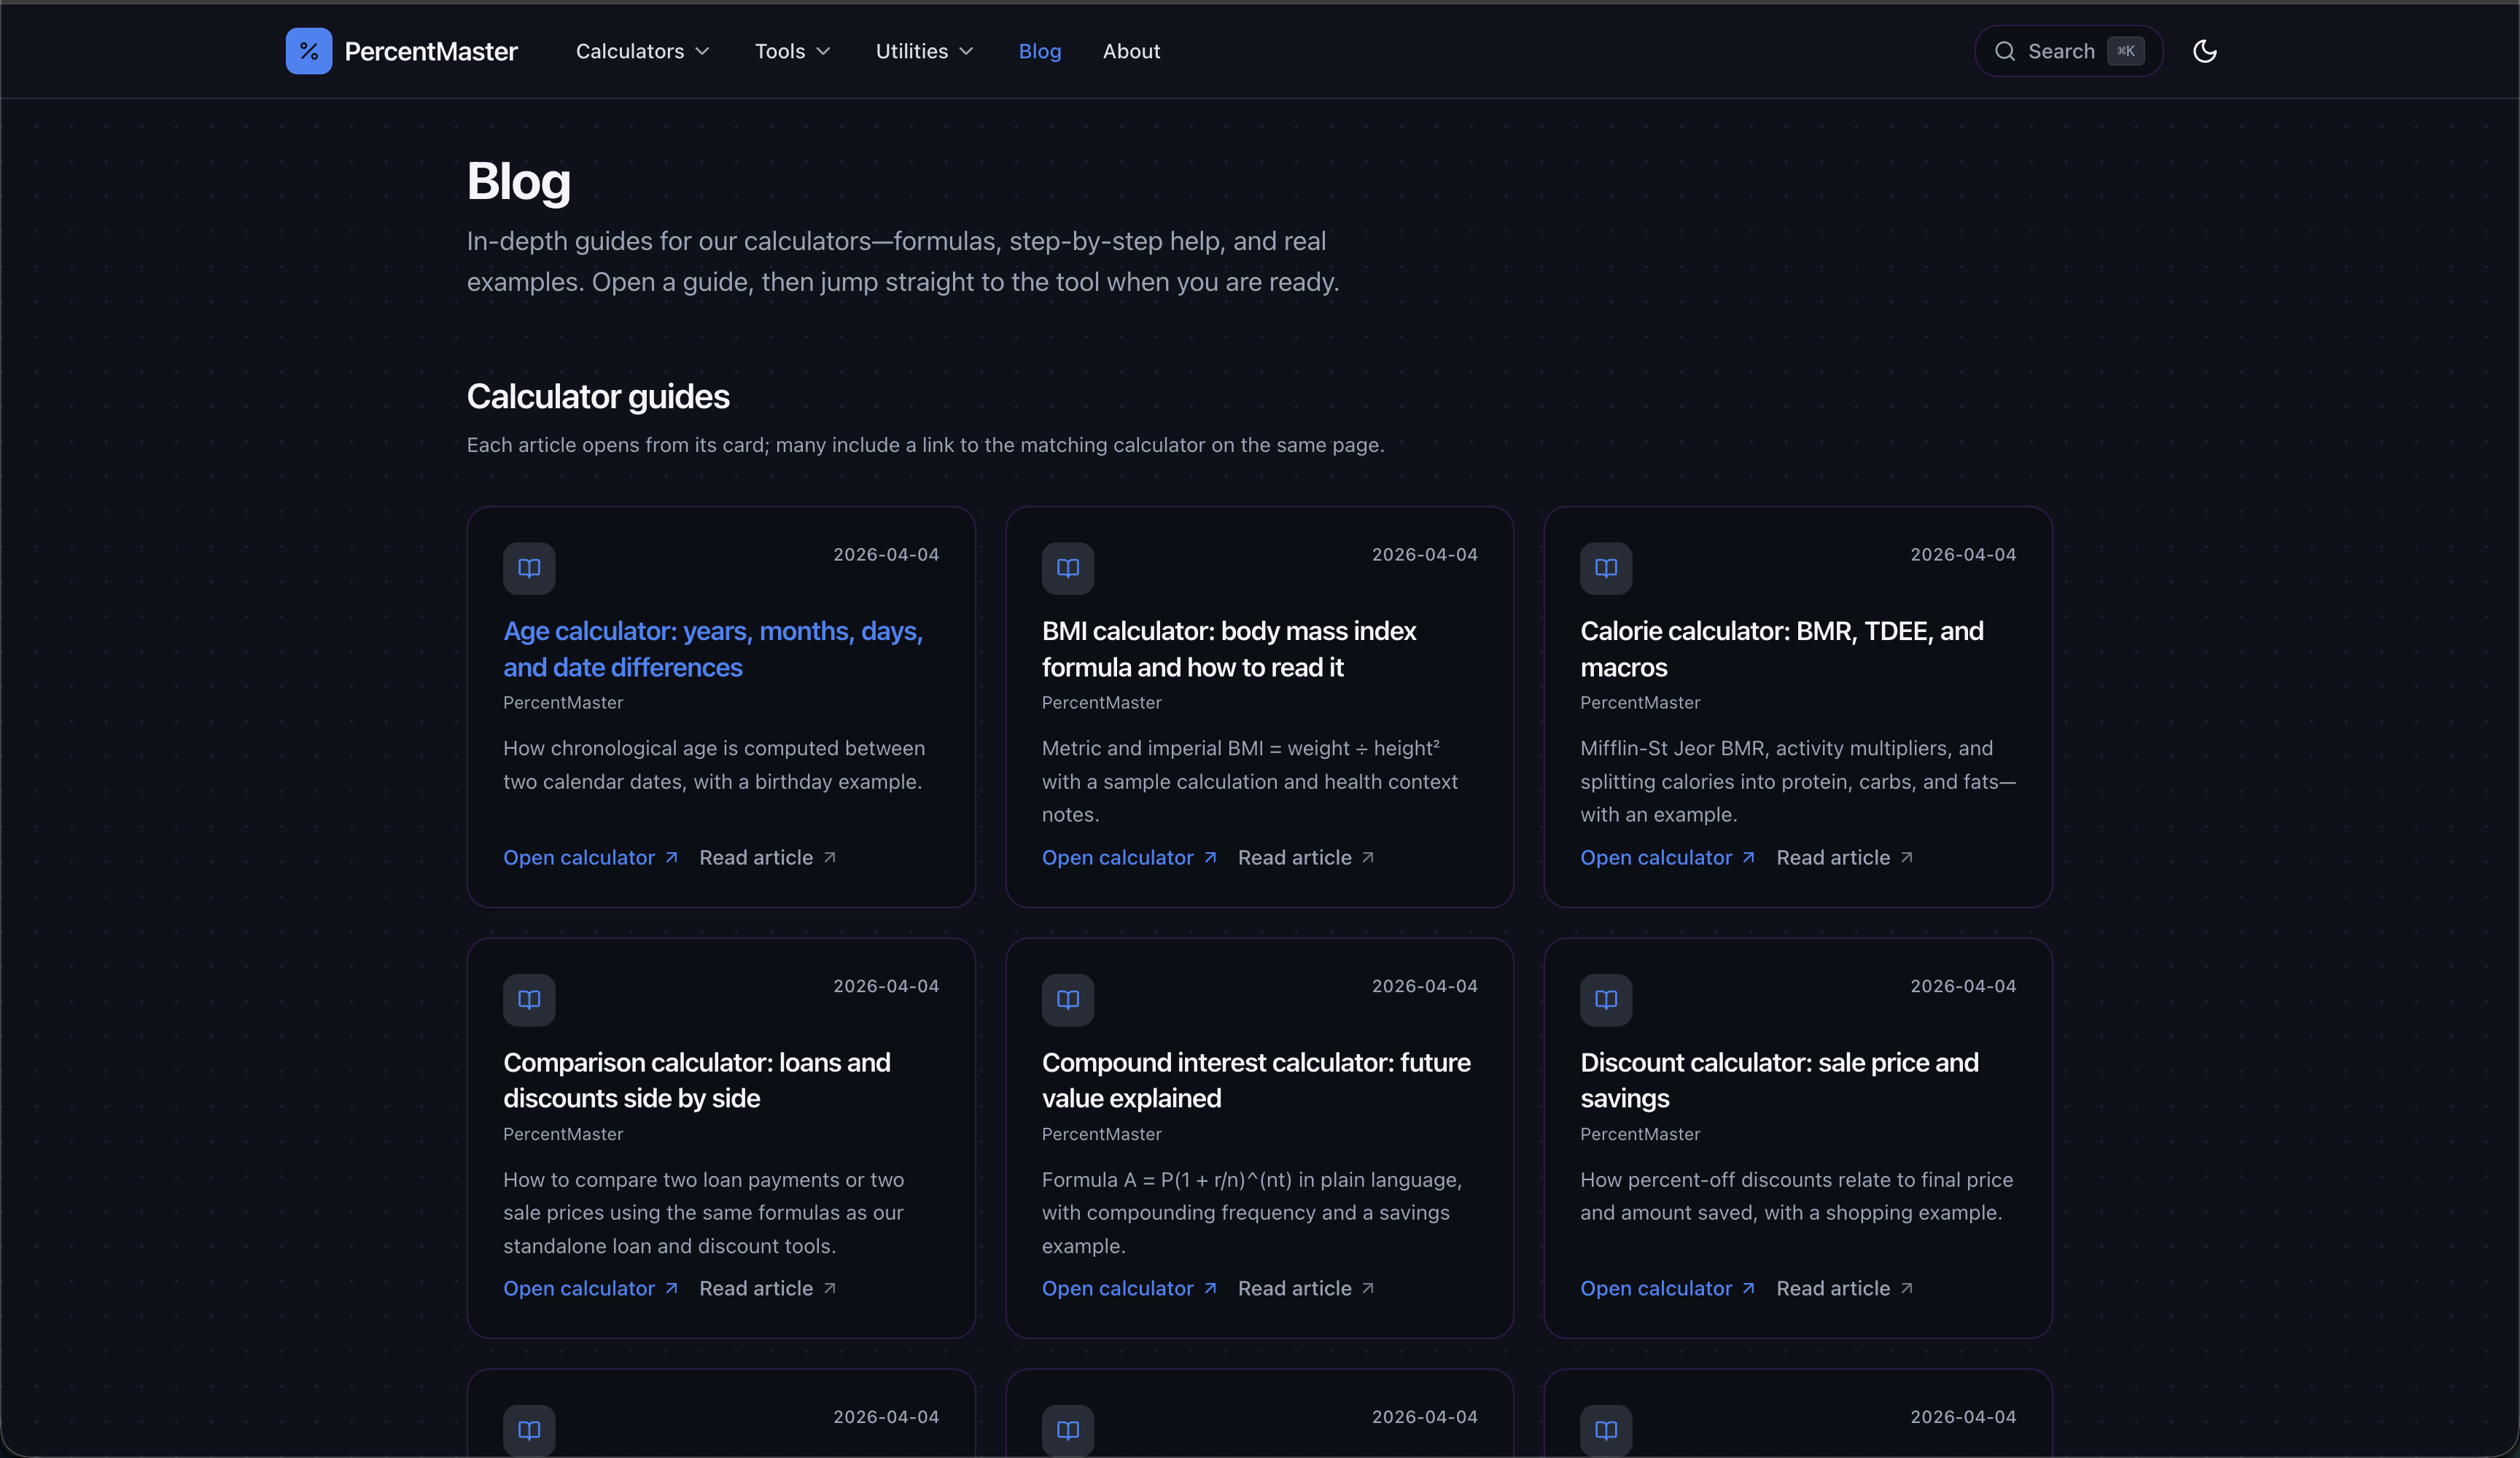Viewport: 2520px width, 1458px height.
Task: Toggle dark mode with the moon icon
Action: (2204, 51)
